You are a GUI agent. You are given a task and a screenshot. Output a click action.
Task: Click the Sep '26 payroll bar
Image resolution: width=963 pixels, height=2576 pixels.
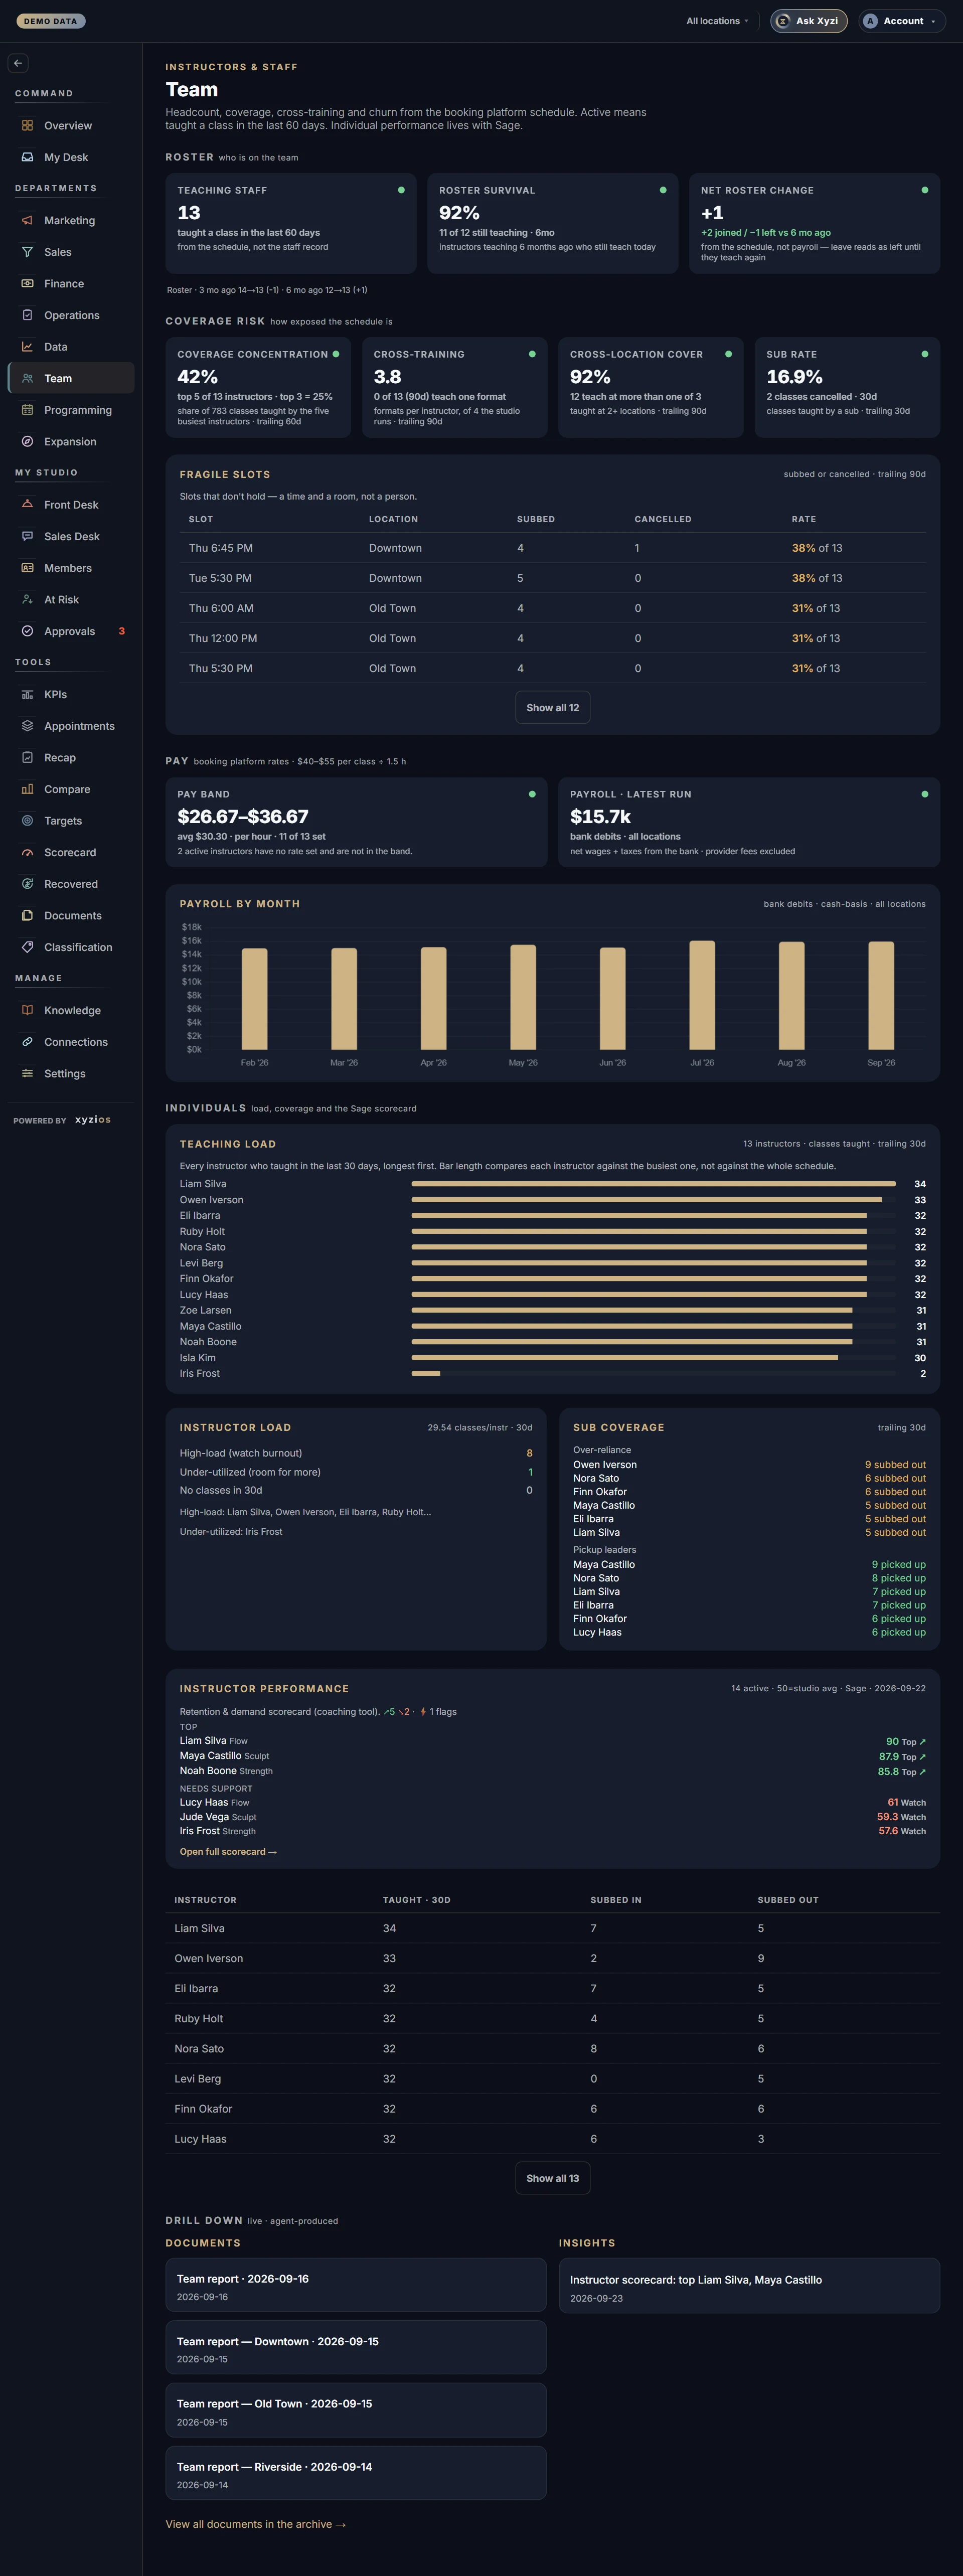click(x=881, y=995)
